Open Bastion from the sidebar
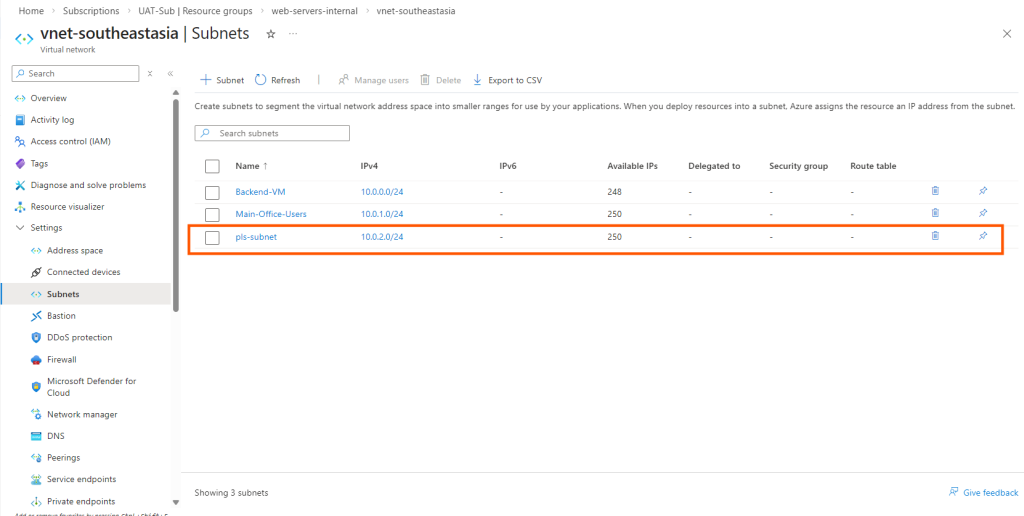Image resolution: width=1024 pixels, height=516 pixels. coord(61,316)
